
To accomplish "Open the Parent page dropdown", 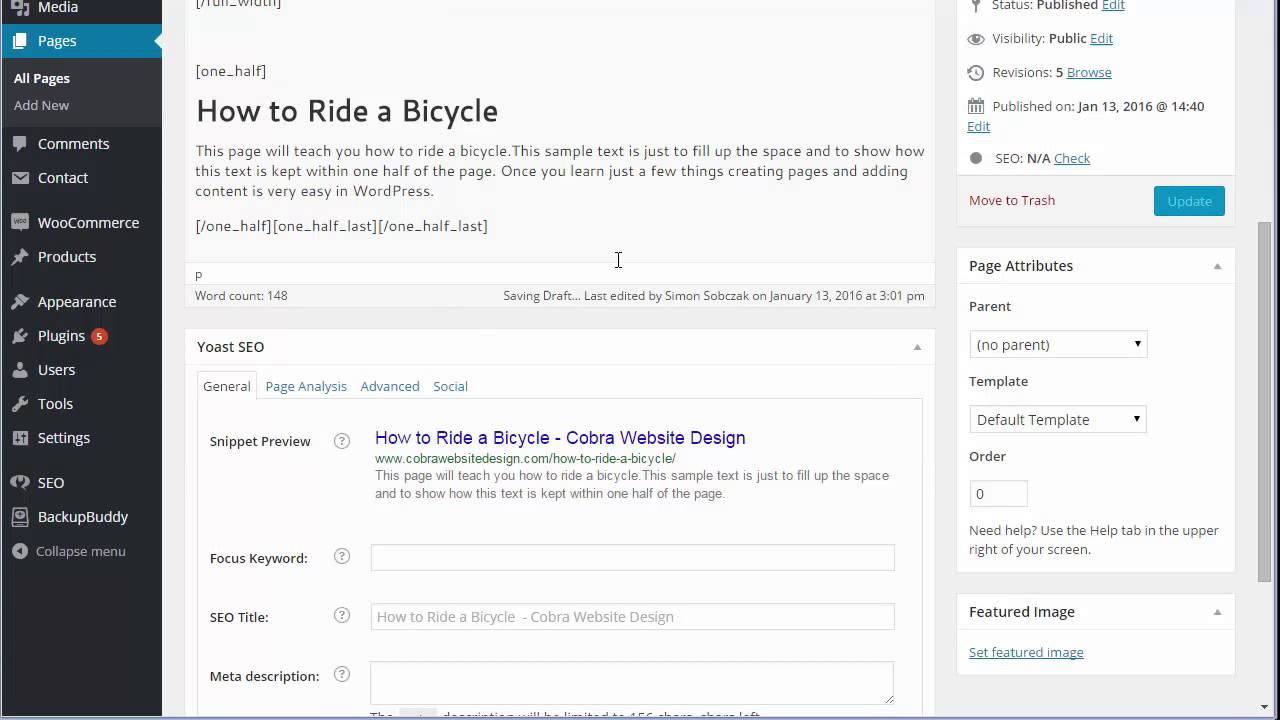I will pyautogui.click(x=1057, y=344).
